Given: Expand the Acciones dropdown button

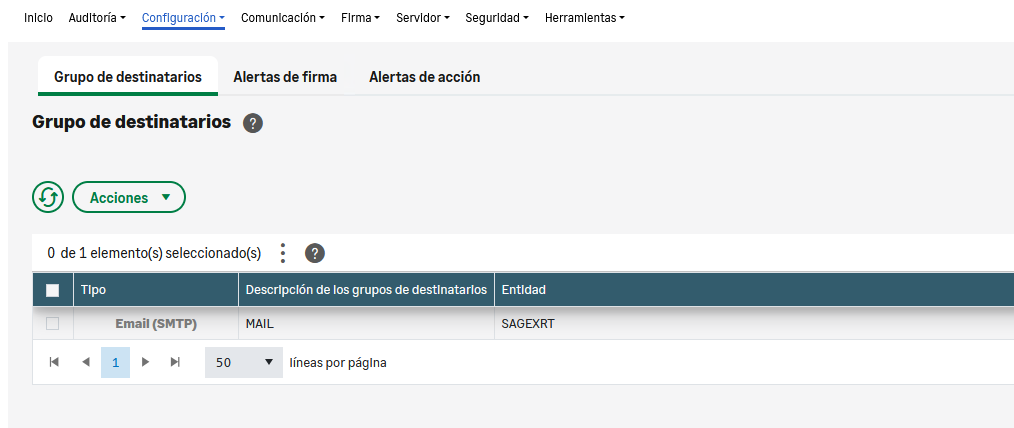Looking at the screenshot, I should pos(129,197).
